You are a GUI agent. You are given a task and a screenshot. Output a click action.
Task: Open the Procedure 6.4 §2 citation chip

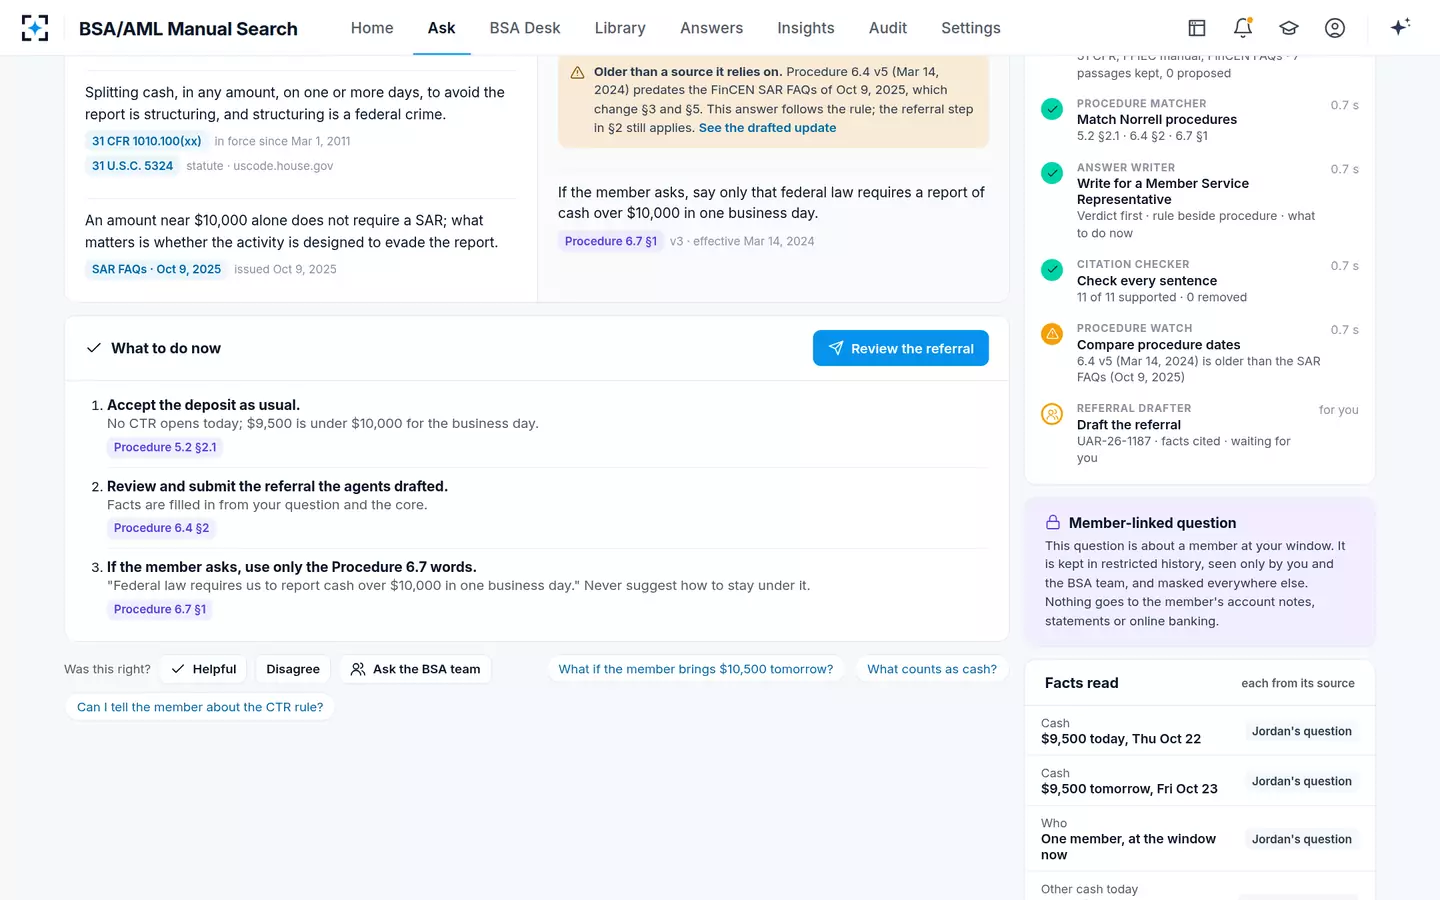(x=161, y=528)
